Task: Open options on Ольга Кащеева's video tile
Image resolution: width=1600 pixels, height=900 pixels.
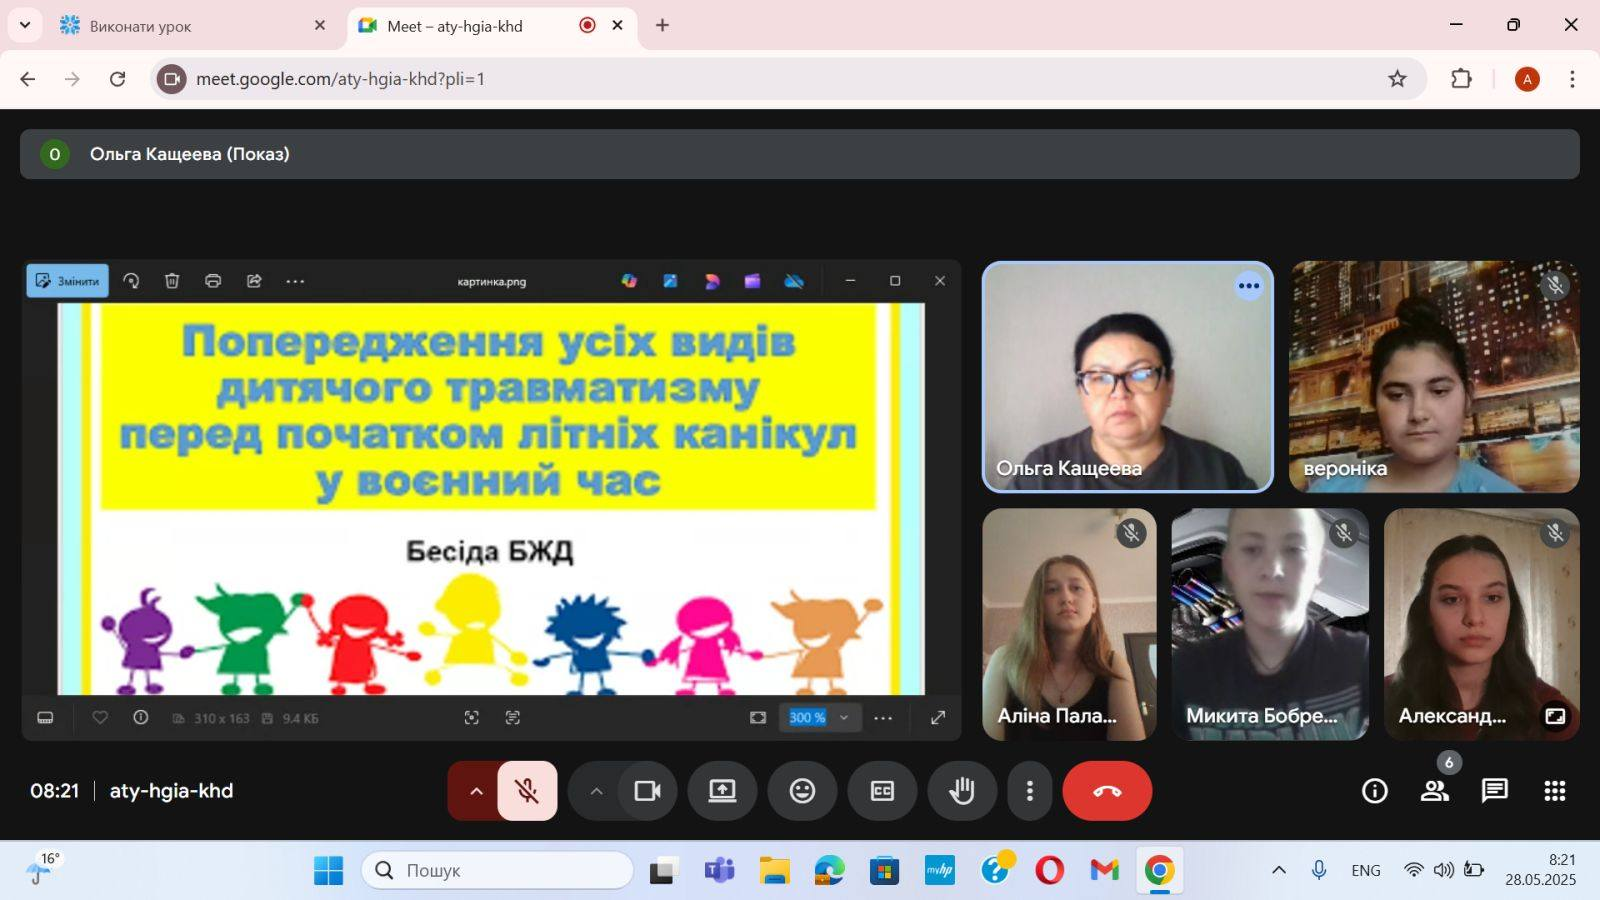Action: point(1248,286)
